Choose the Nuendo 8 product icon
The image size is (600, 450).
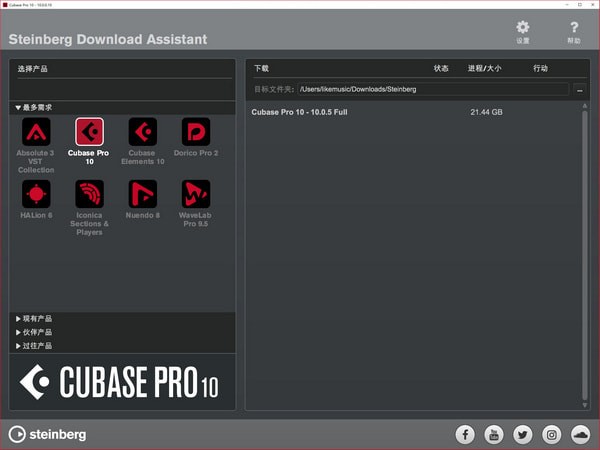142,194
